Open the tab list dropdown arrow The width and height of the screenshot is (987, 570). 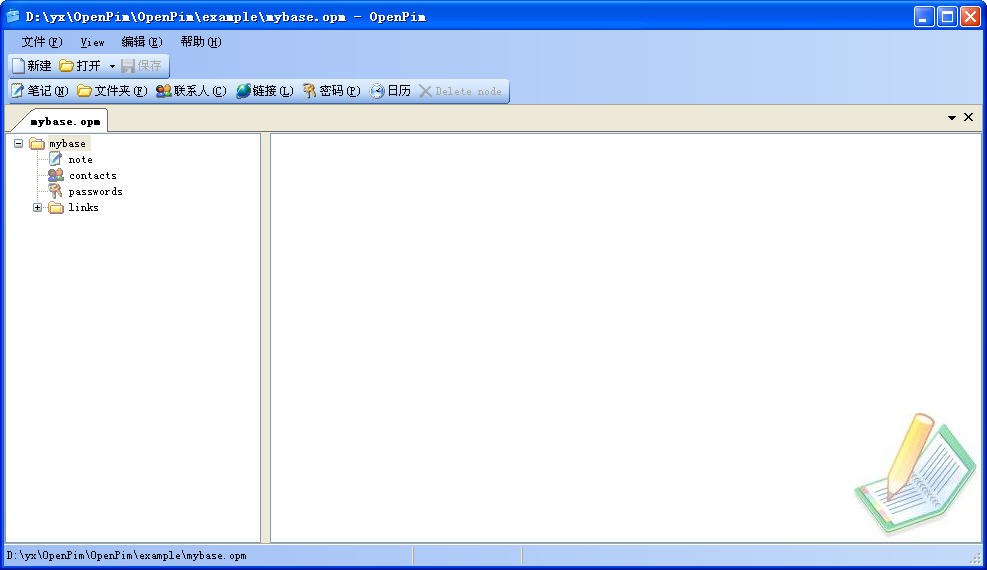coord(952,118)
